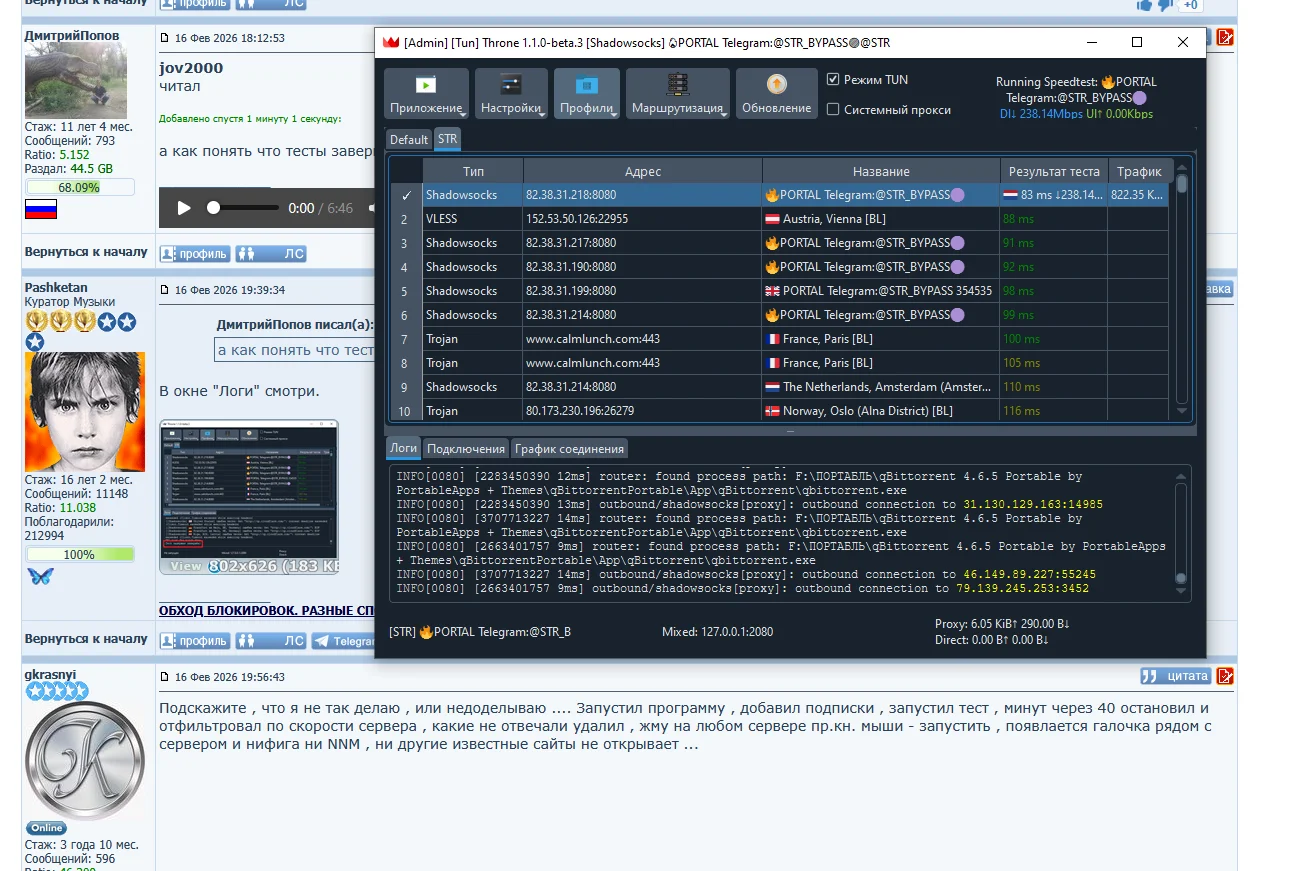The width and height of the screenshot is (1293, 871).
Task: Open the Маршрутизация dropdown menu
Action: tap(678, 94)
